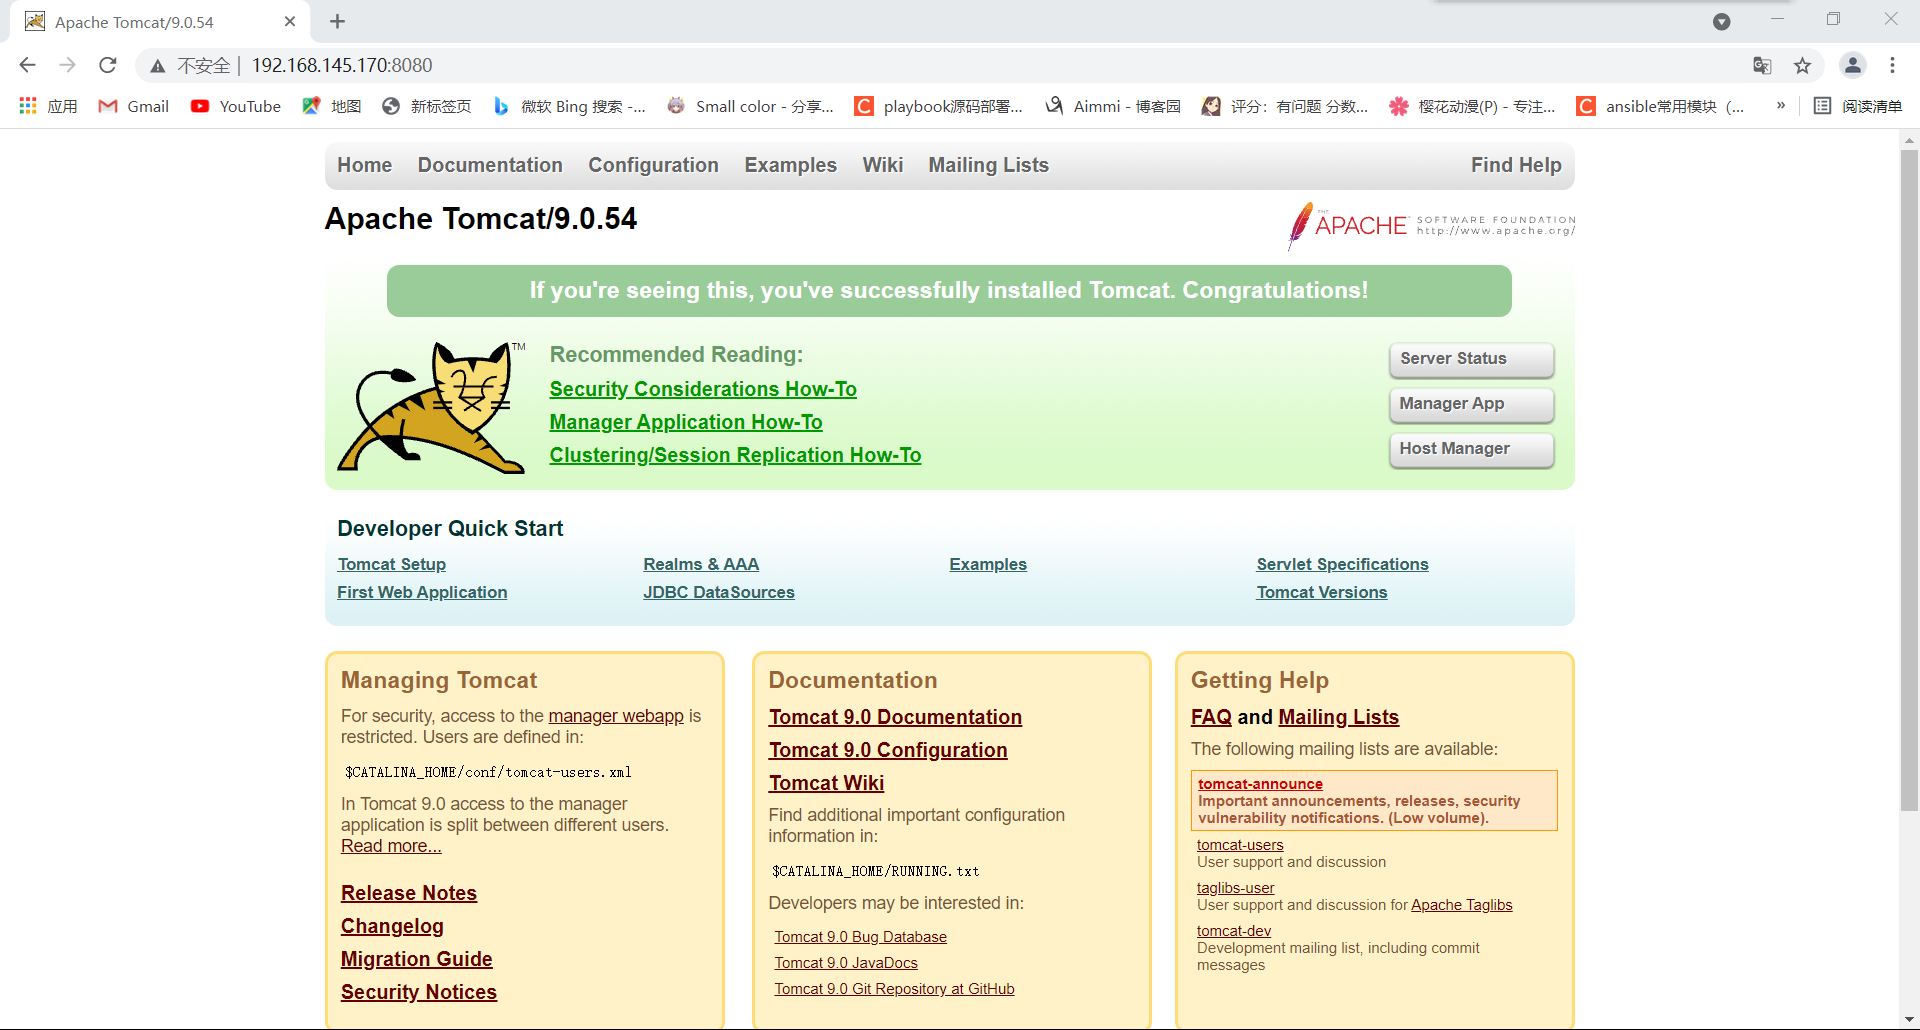
Task: Open the Gmail bookmark
Action: [x=134, y=106]
